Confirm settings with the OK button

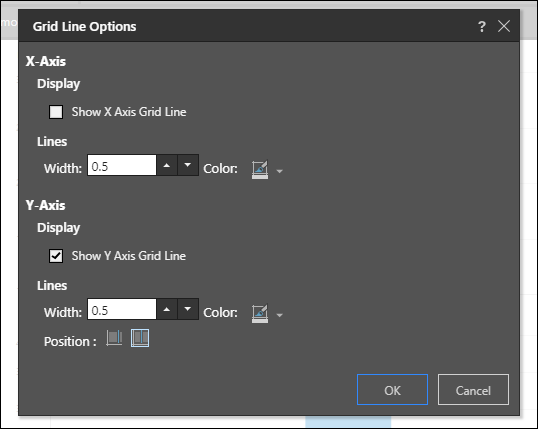coord(392,390)
